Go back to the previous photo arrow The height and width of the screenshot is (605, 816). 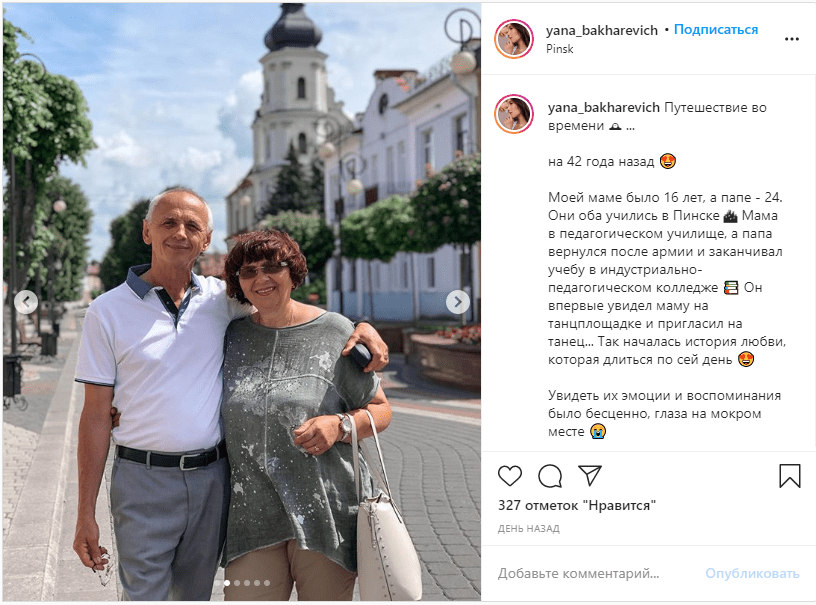26,302
